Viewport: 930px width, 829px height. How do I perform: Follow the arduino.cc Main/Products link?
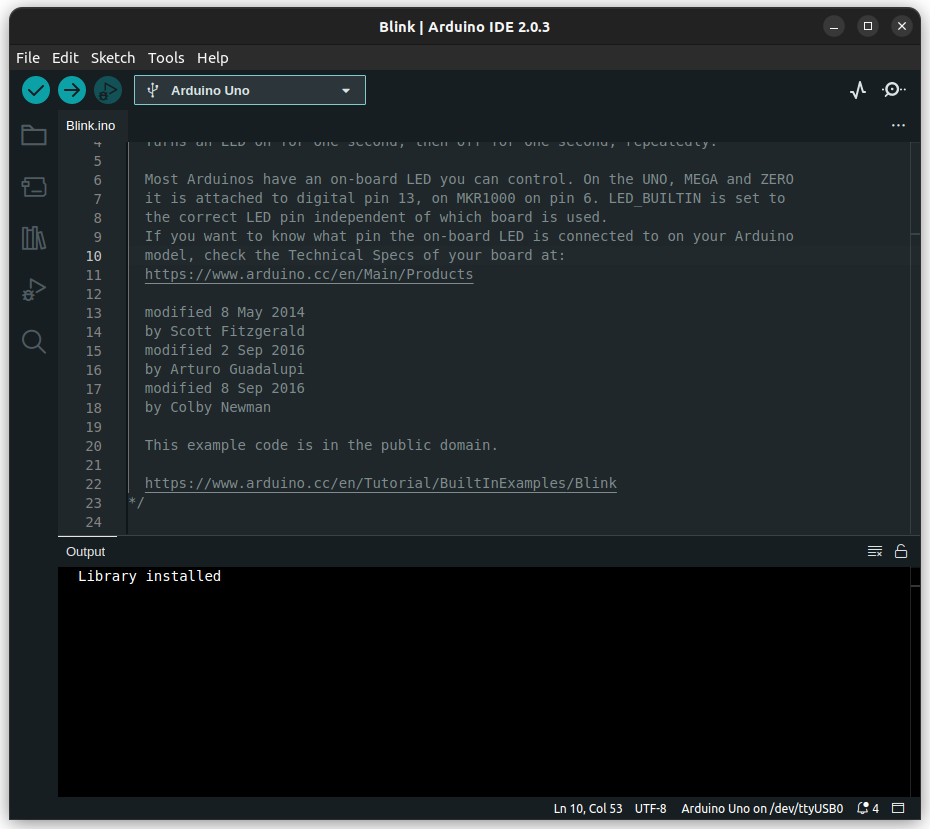309,275
